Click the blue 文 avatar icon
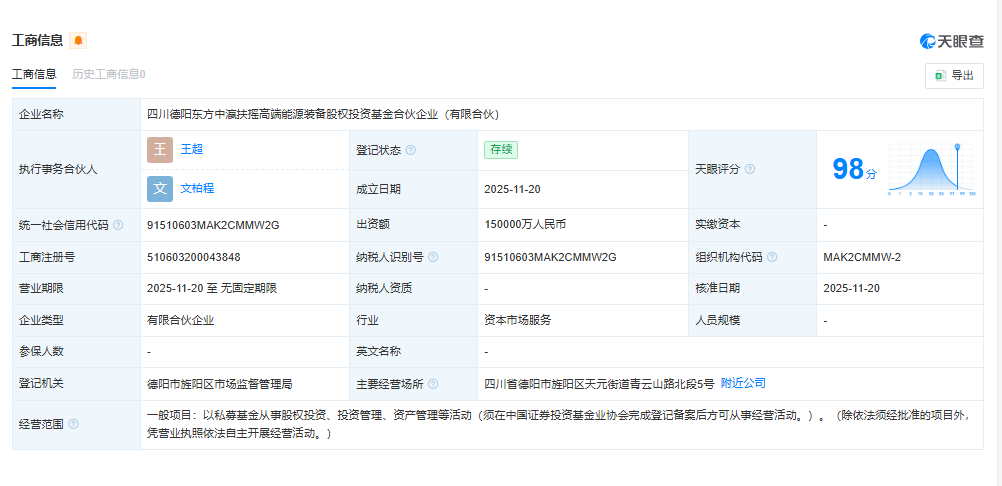 point(160,189)
